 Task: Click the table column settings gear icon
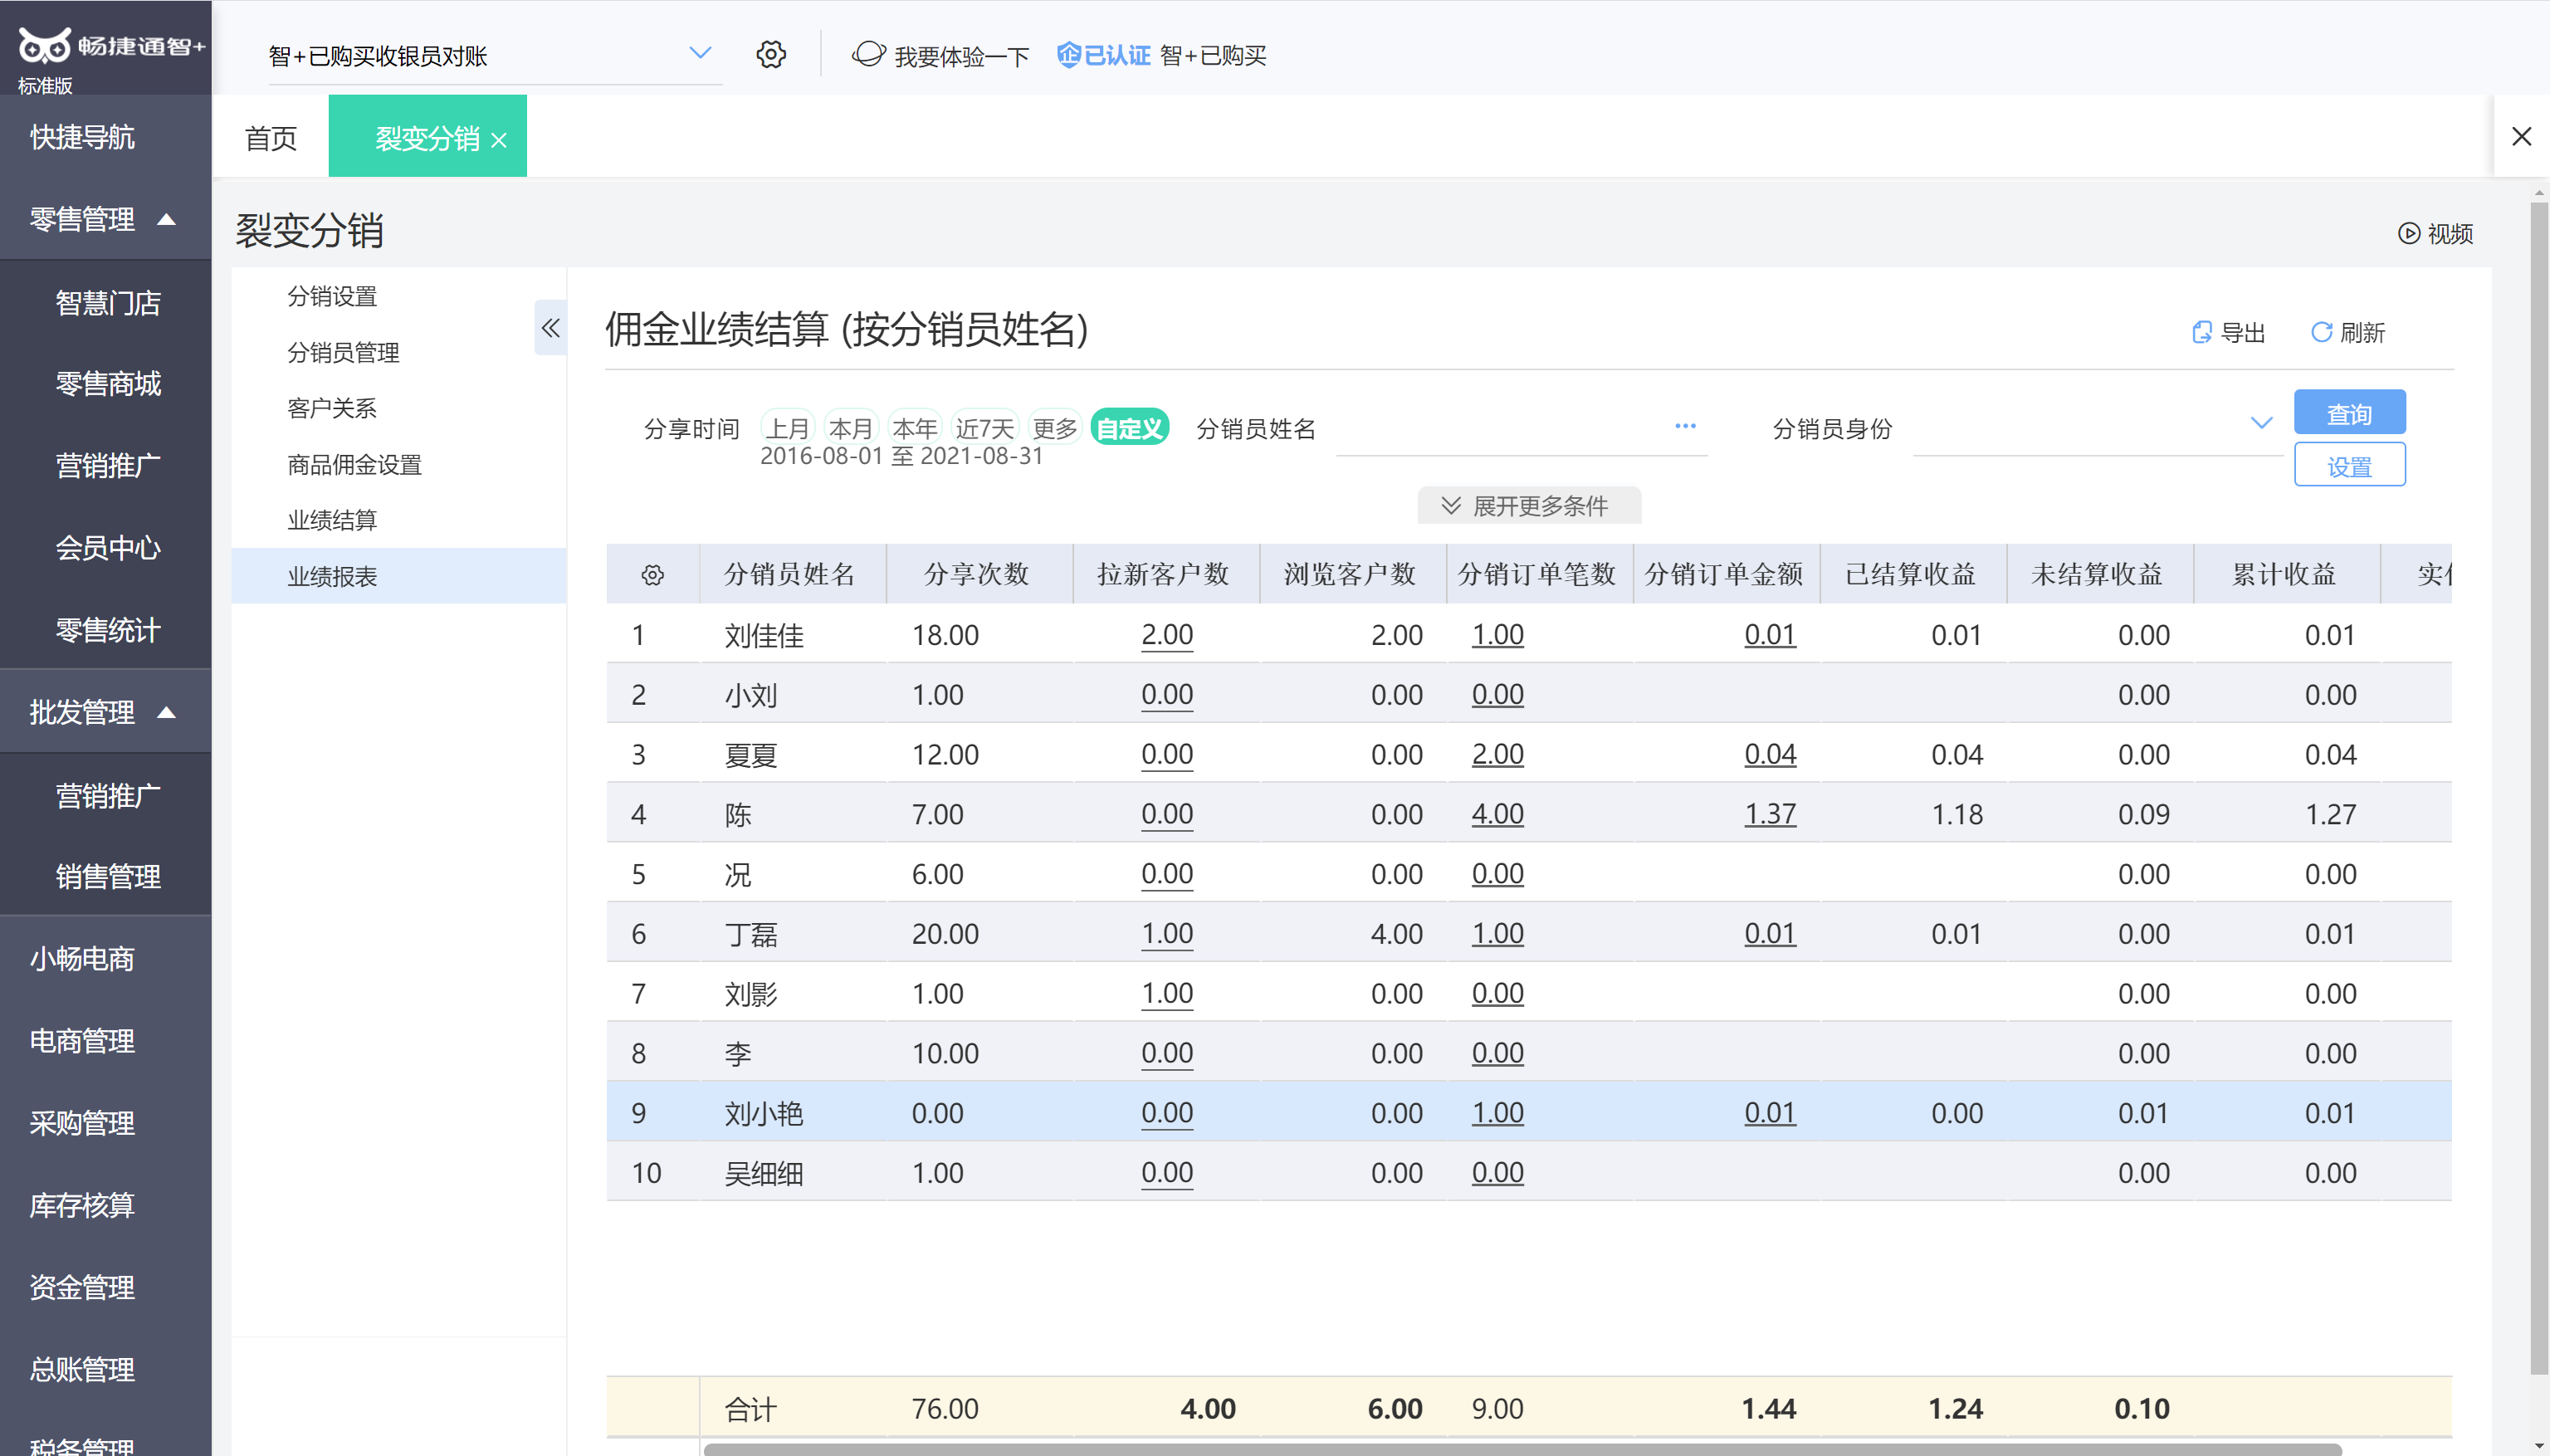tap(653, 575)
